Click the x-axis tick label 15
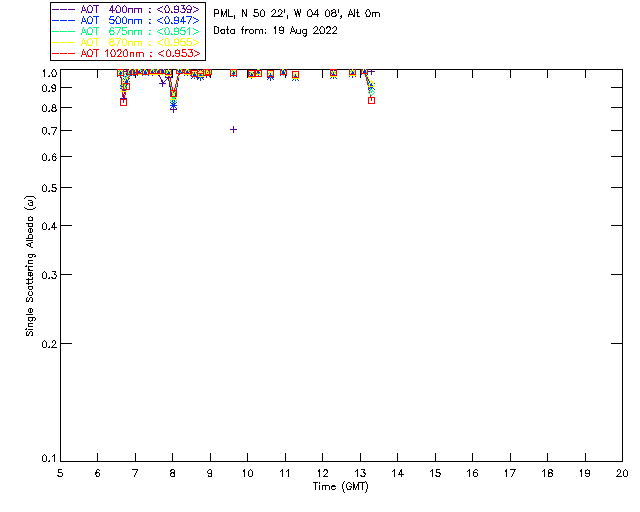 [435, 473]
